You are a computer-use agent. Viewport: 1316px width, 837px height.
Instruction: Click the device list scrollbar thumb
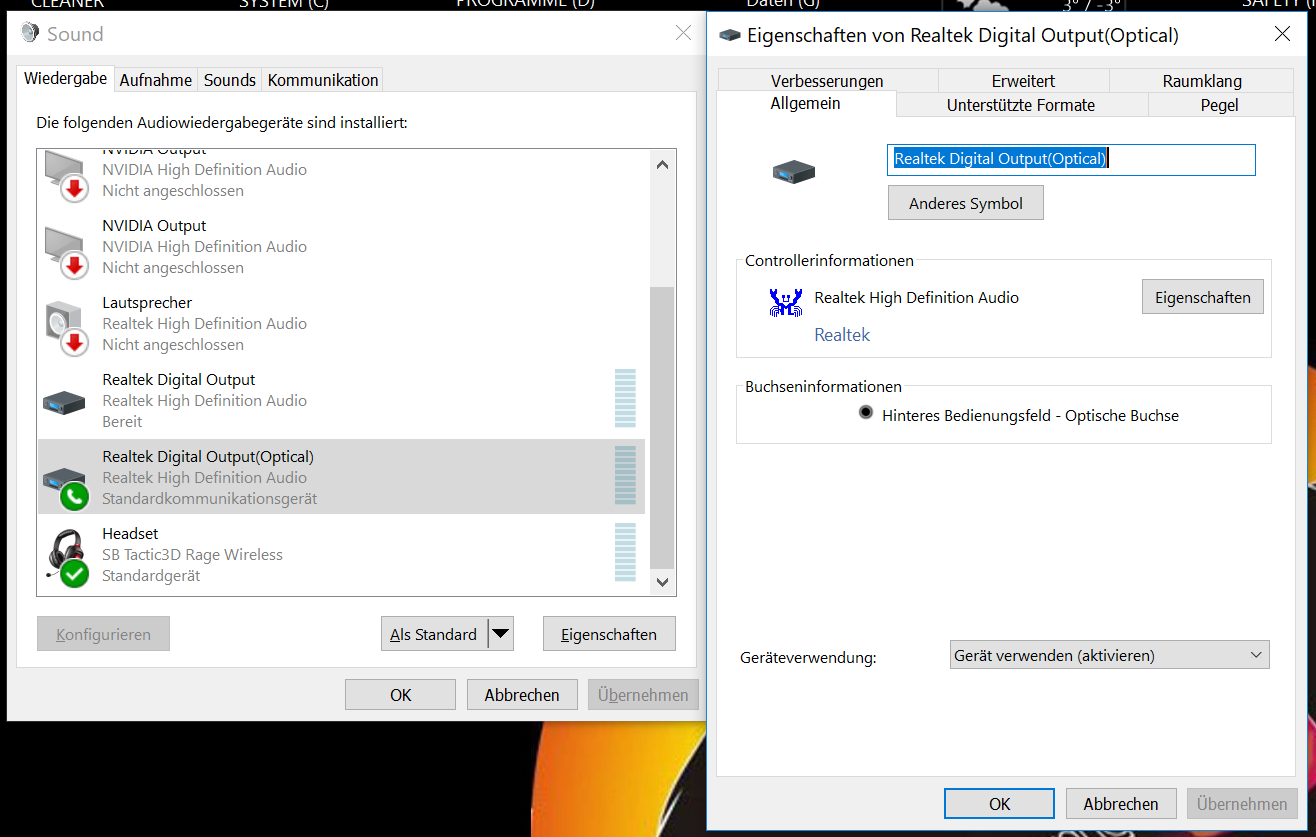(x=662, y=427)
